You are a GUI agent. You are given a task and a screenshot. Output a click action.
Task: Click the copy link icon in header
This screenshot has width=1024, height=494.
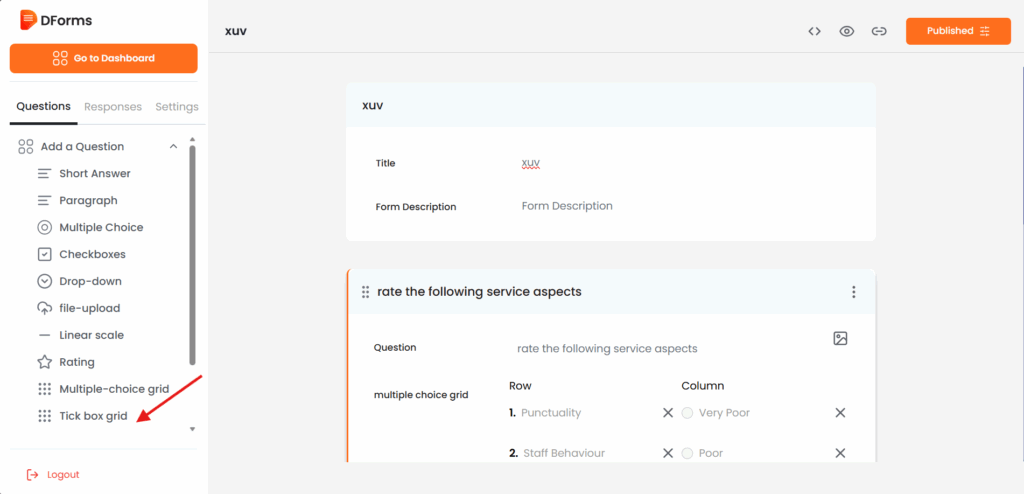(x=879, y=31)
